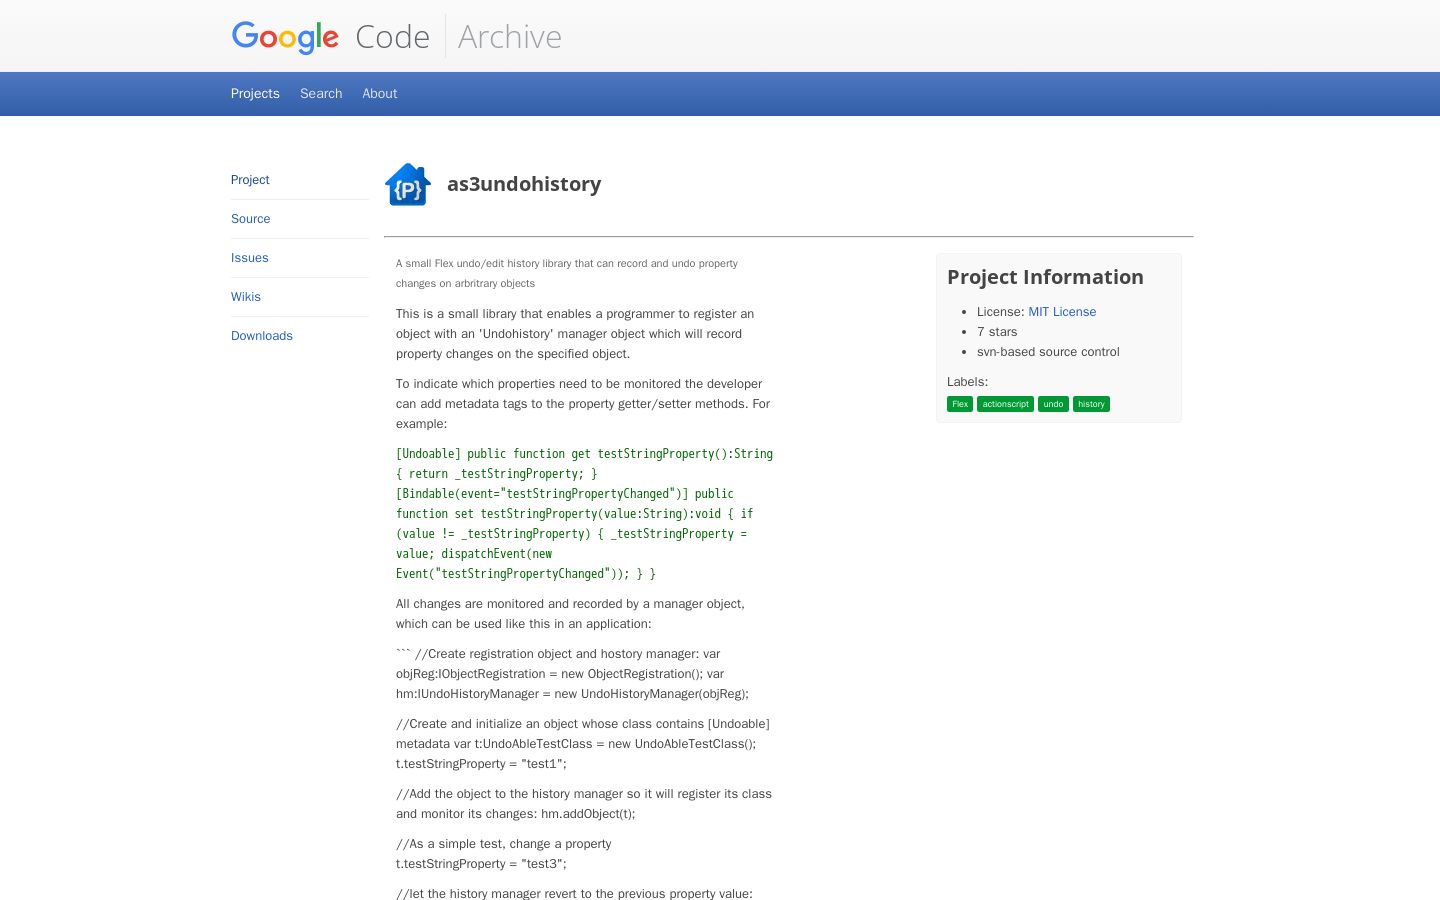Click the history label tag
The height and width of the screenshot is (900, 1440).
tap(1091, 404)
